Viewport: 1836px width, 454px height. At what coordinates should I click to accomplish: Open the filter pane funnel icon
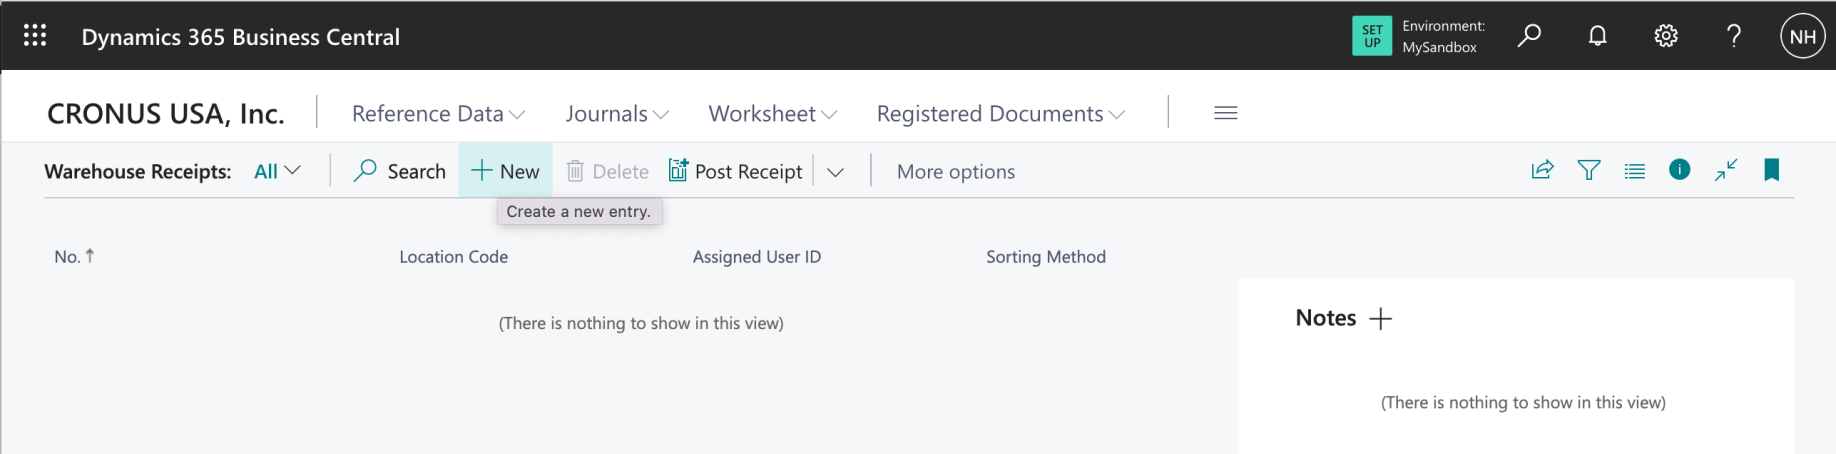pos(1588,170)
